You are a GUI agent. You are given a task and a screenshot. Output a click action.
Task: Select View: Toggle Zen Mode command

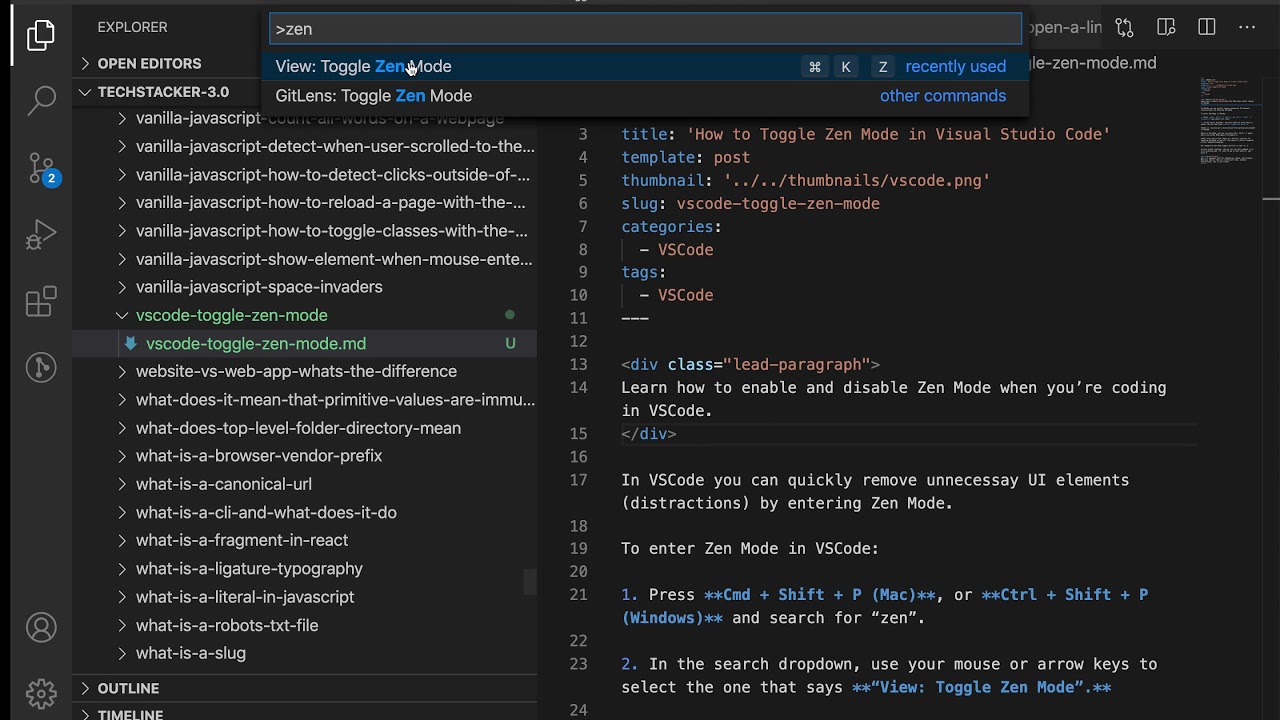[x=644, y=66]
